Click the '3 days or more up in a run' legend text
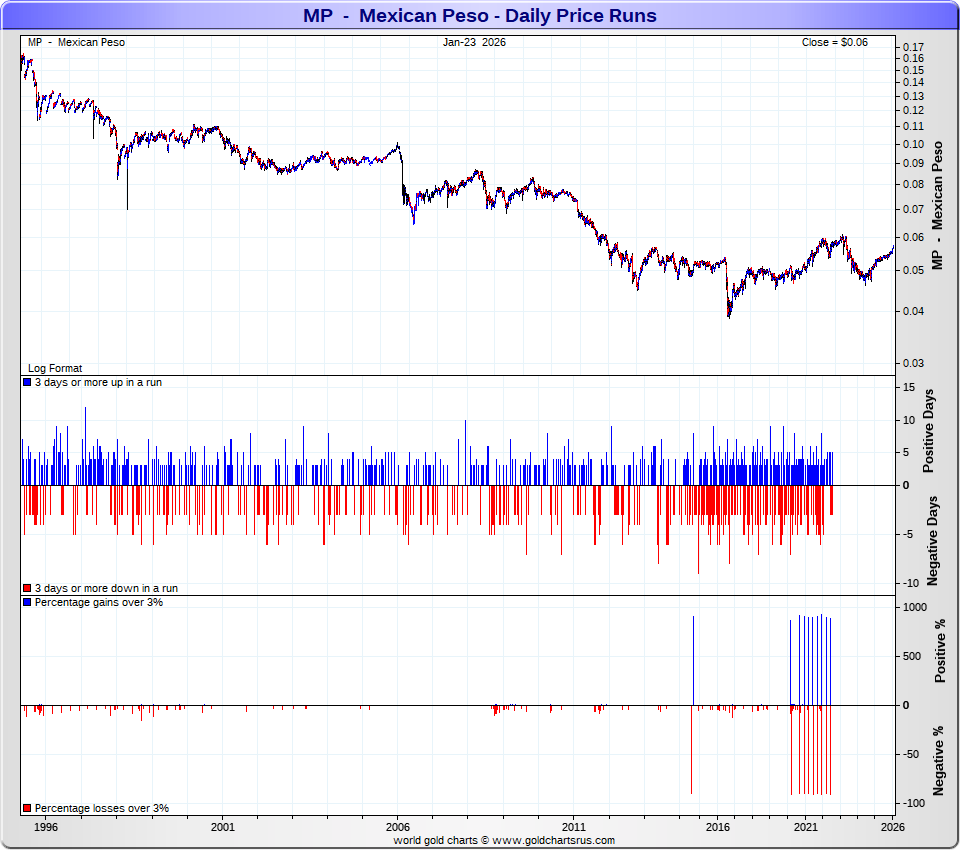This screenshot has height=850, width=960. point(99,382)
